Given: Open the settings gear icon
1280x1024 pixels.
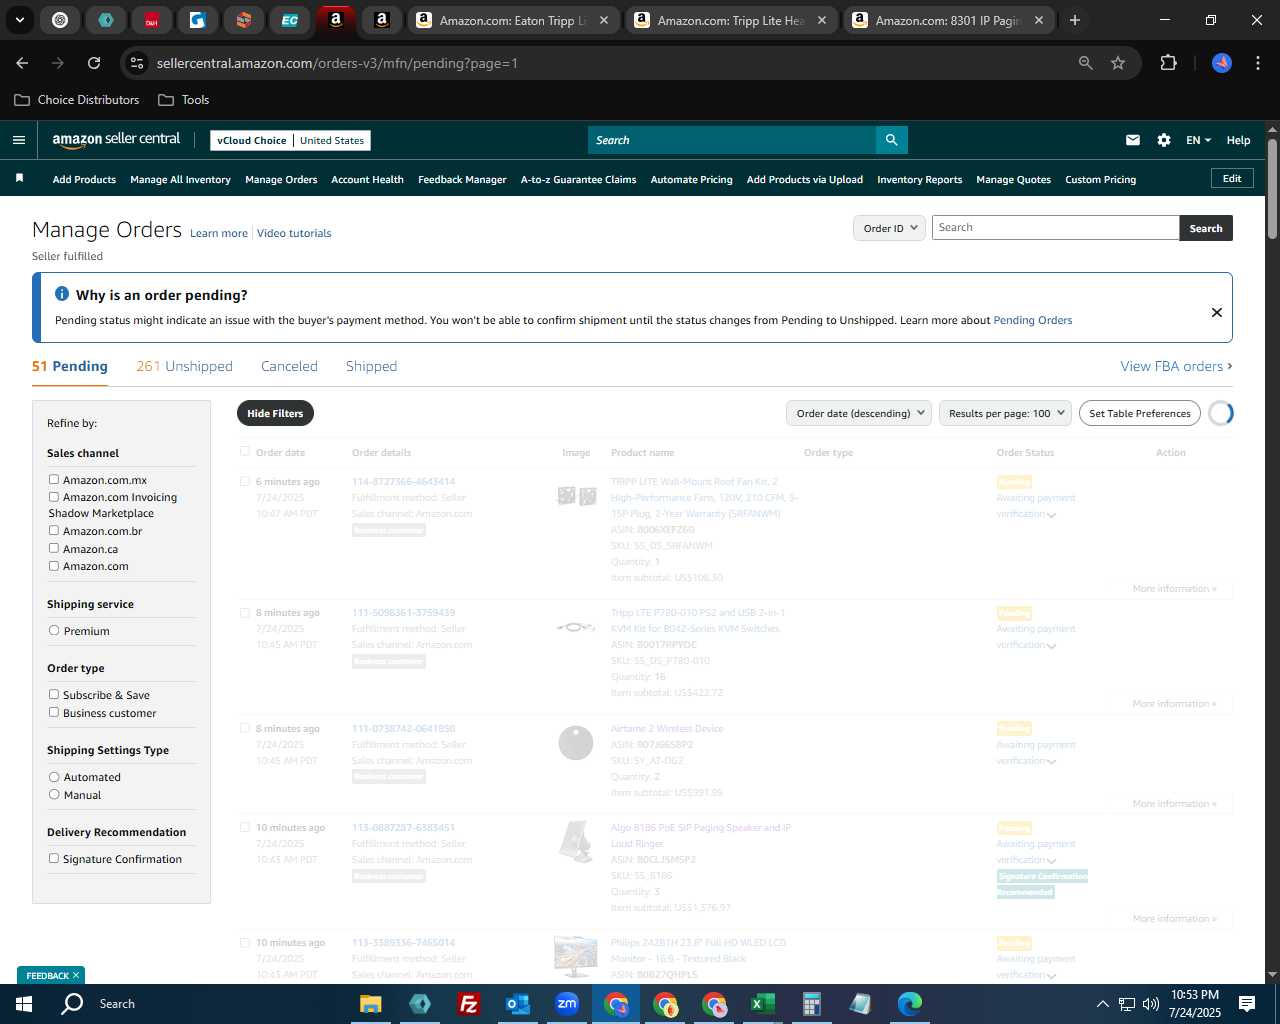Looking at the screenshot, I should (x=1164, y=140).
